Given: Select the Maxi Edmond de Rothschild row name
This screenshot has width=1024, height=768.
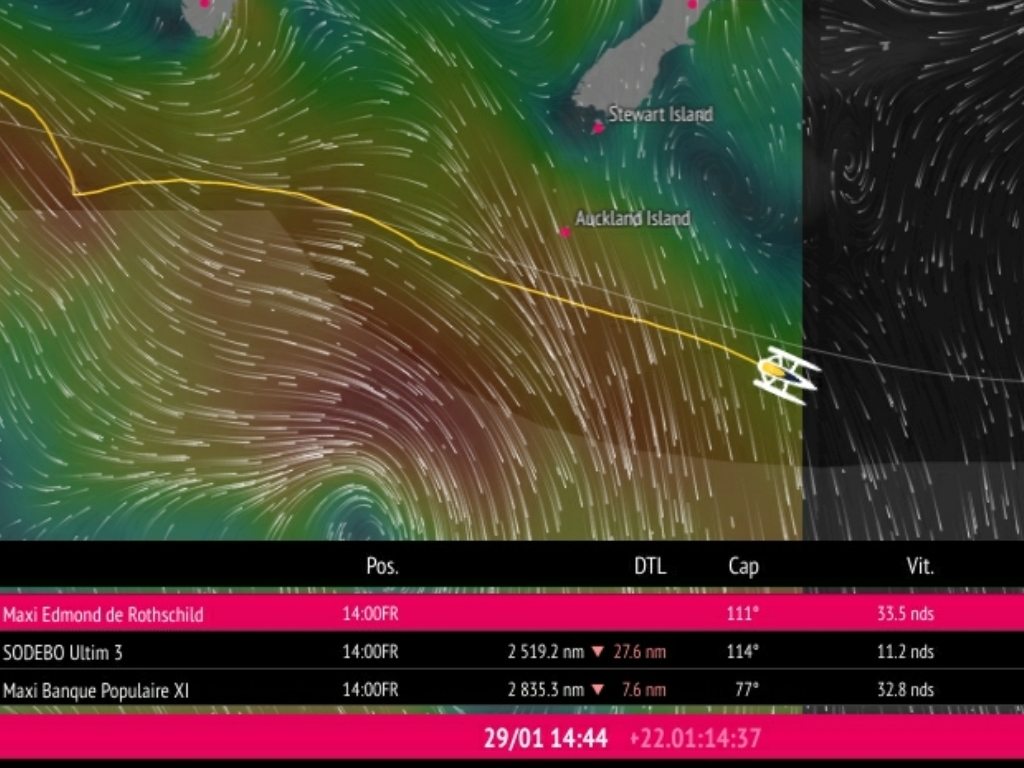Looking at the screenshot, I should 103,615.
